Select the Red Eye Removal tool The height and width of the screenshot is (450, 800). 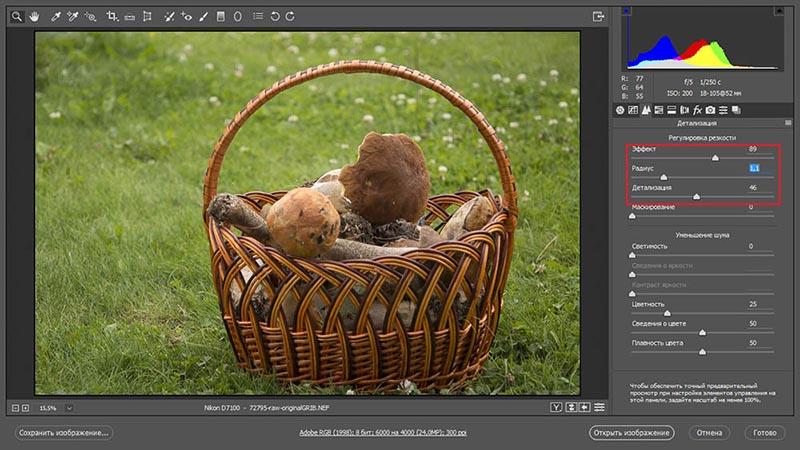(186, 16)
